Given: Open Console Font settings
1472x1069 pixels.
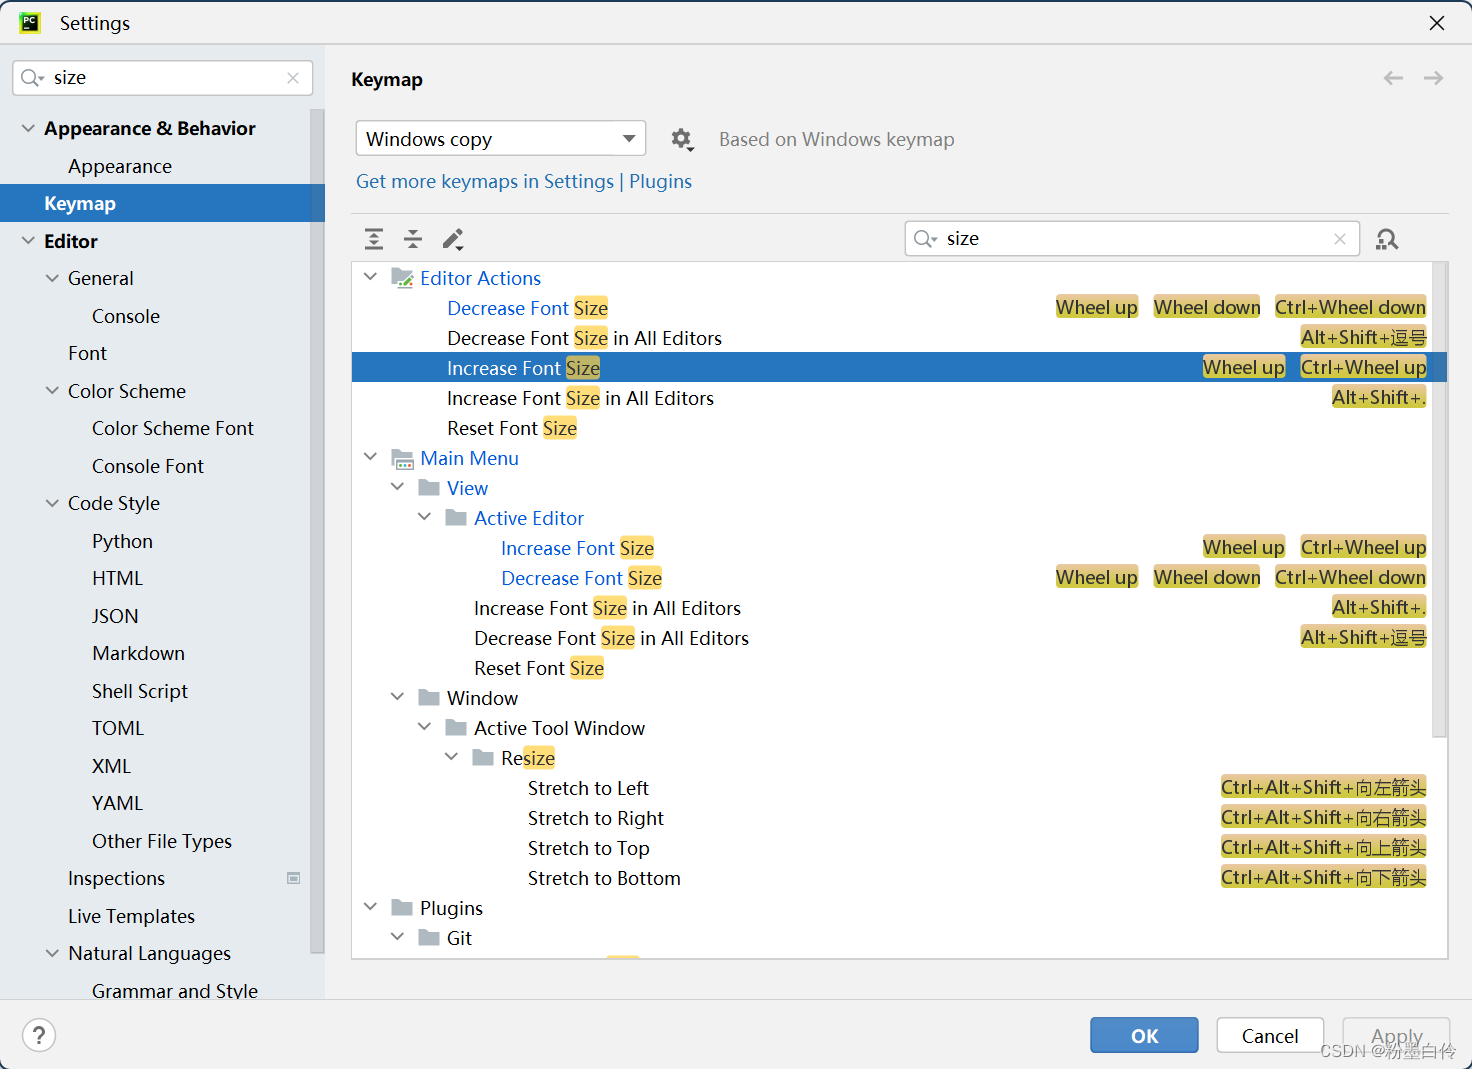Looking at the screenshot, I should [148, 466].
